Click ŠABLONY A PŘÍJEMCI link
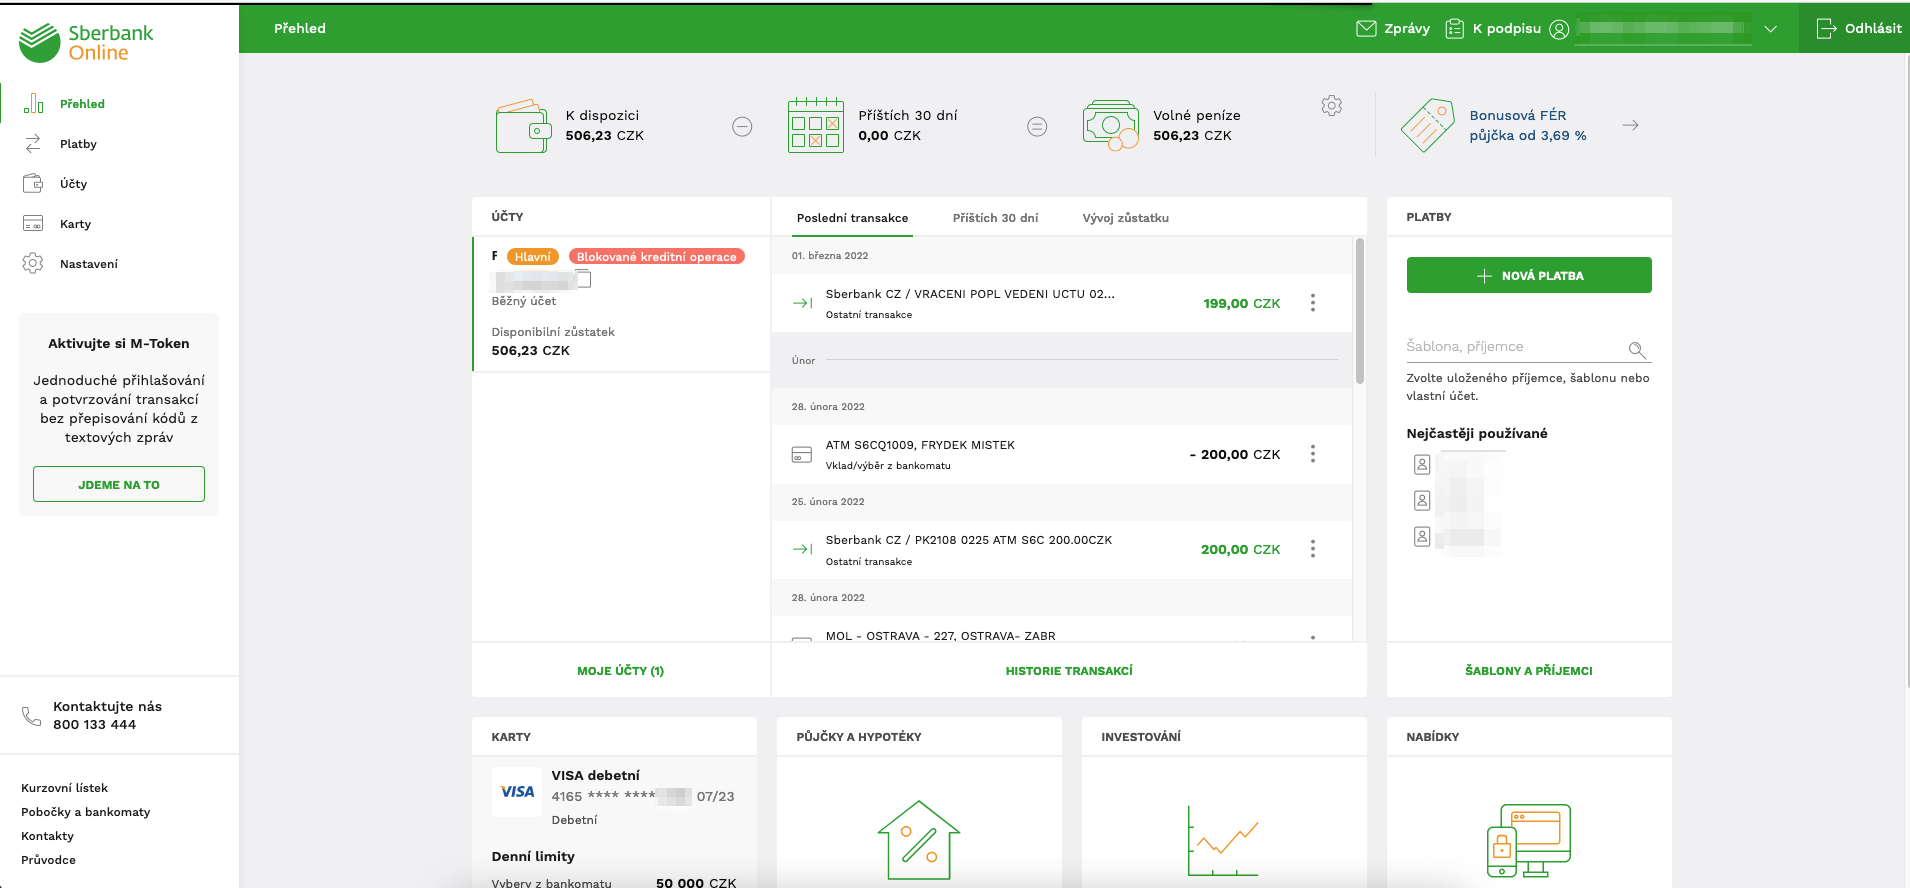The image size is (1910, 888). 1529,671
